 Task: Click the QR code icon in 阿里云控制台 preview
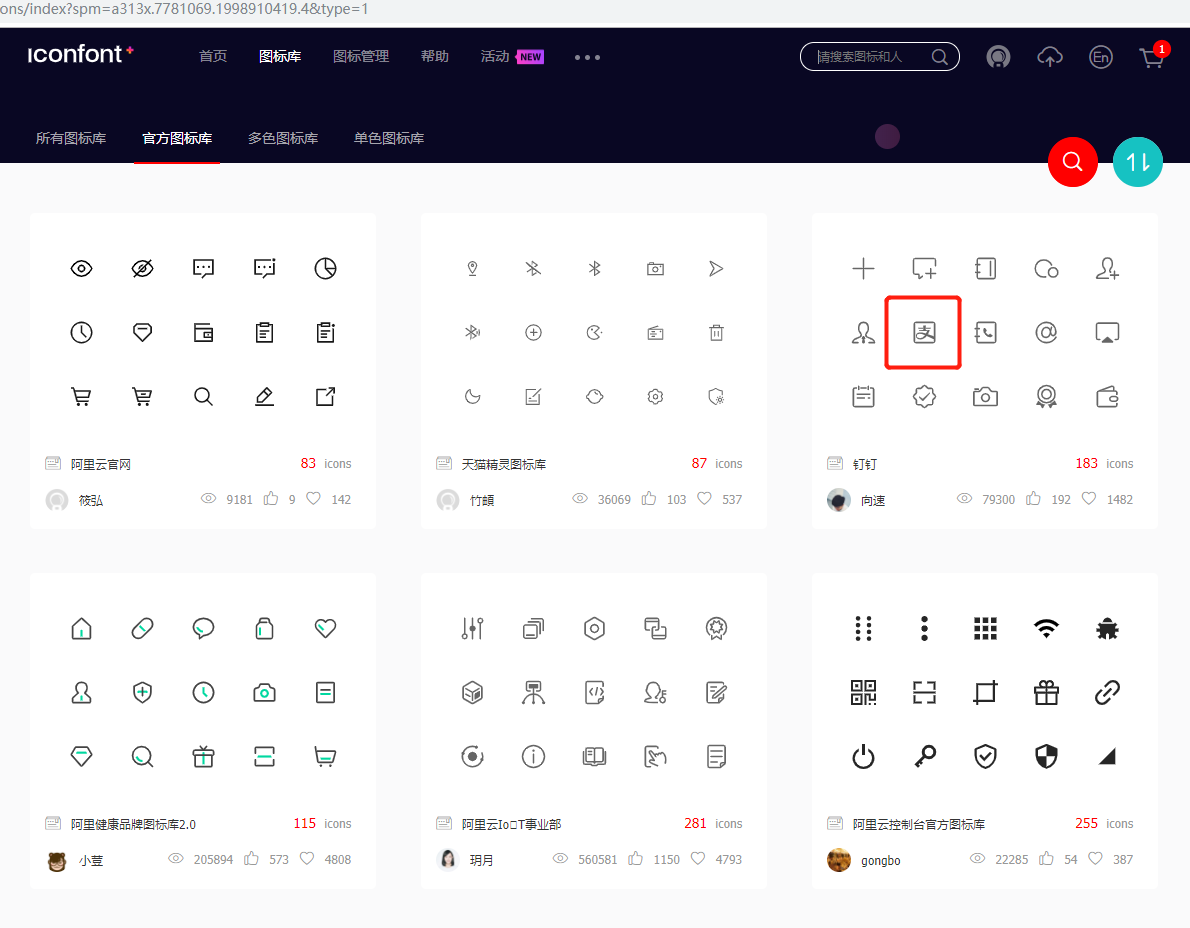863,692
